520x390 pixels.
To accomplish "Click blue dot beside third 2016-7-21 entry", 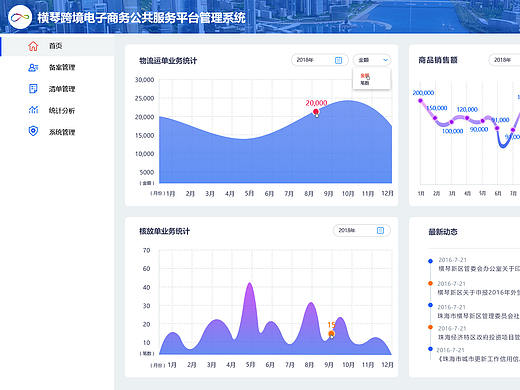I will pos(430,305).
